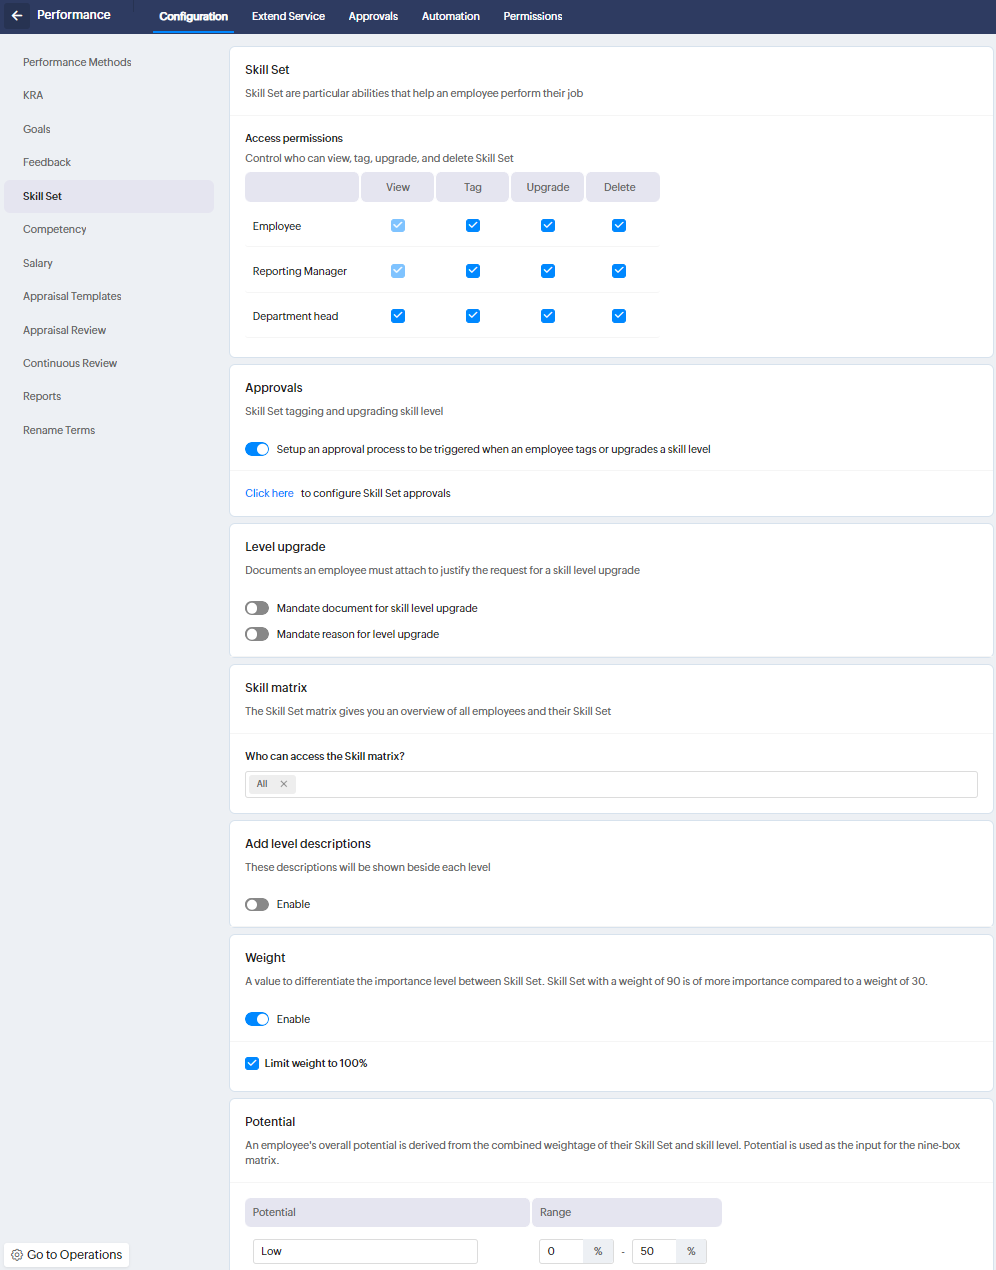Toggle Limit weight to 100% checkbox

coord(252,1063)
